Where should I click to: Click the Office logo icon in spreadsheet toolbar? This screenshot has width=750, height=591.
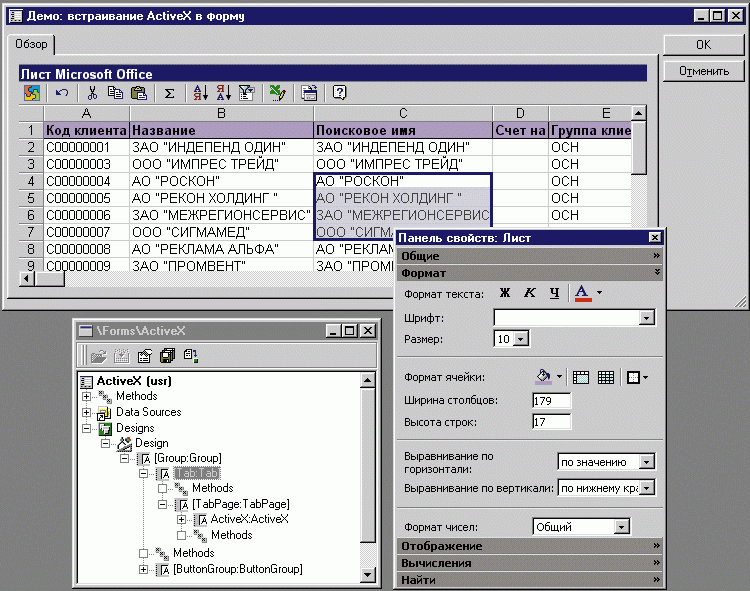click(x=32, y=93)
